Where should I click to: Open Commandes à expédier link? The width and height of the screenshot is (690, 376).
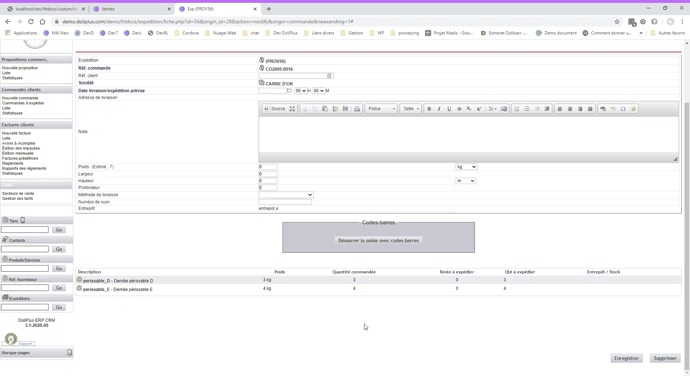pos(23,103)
